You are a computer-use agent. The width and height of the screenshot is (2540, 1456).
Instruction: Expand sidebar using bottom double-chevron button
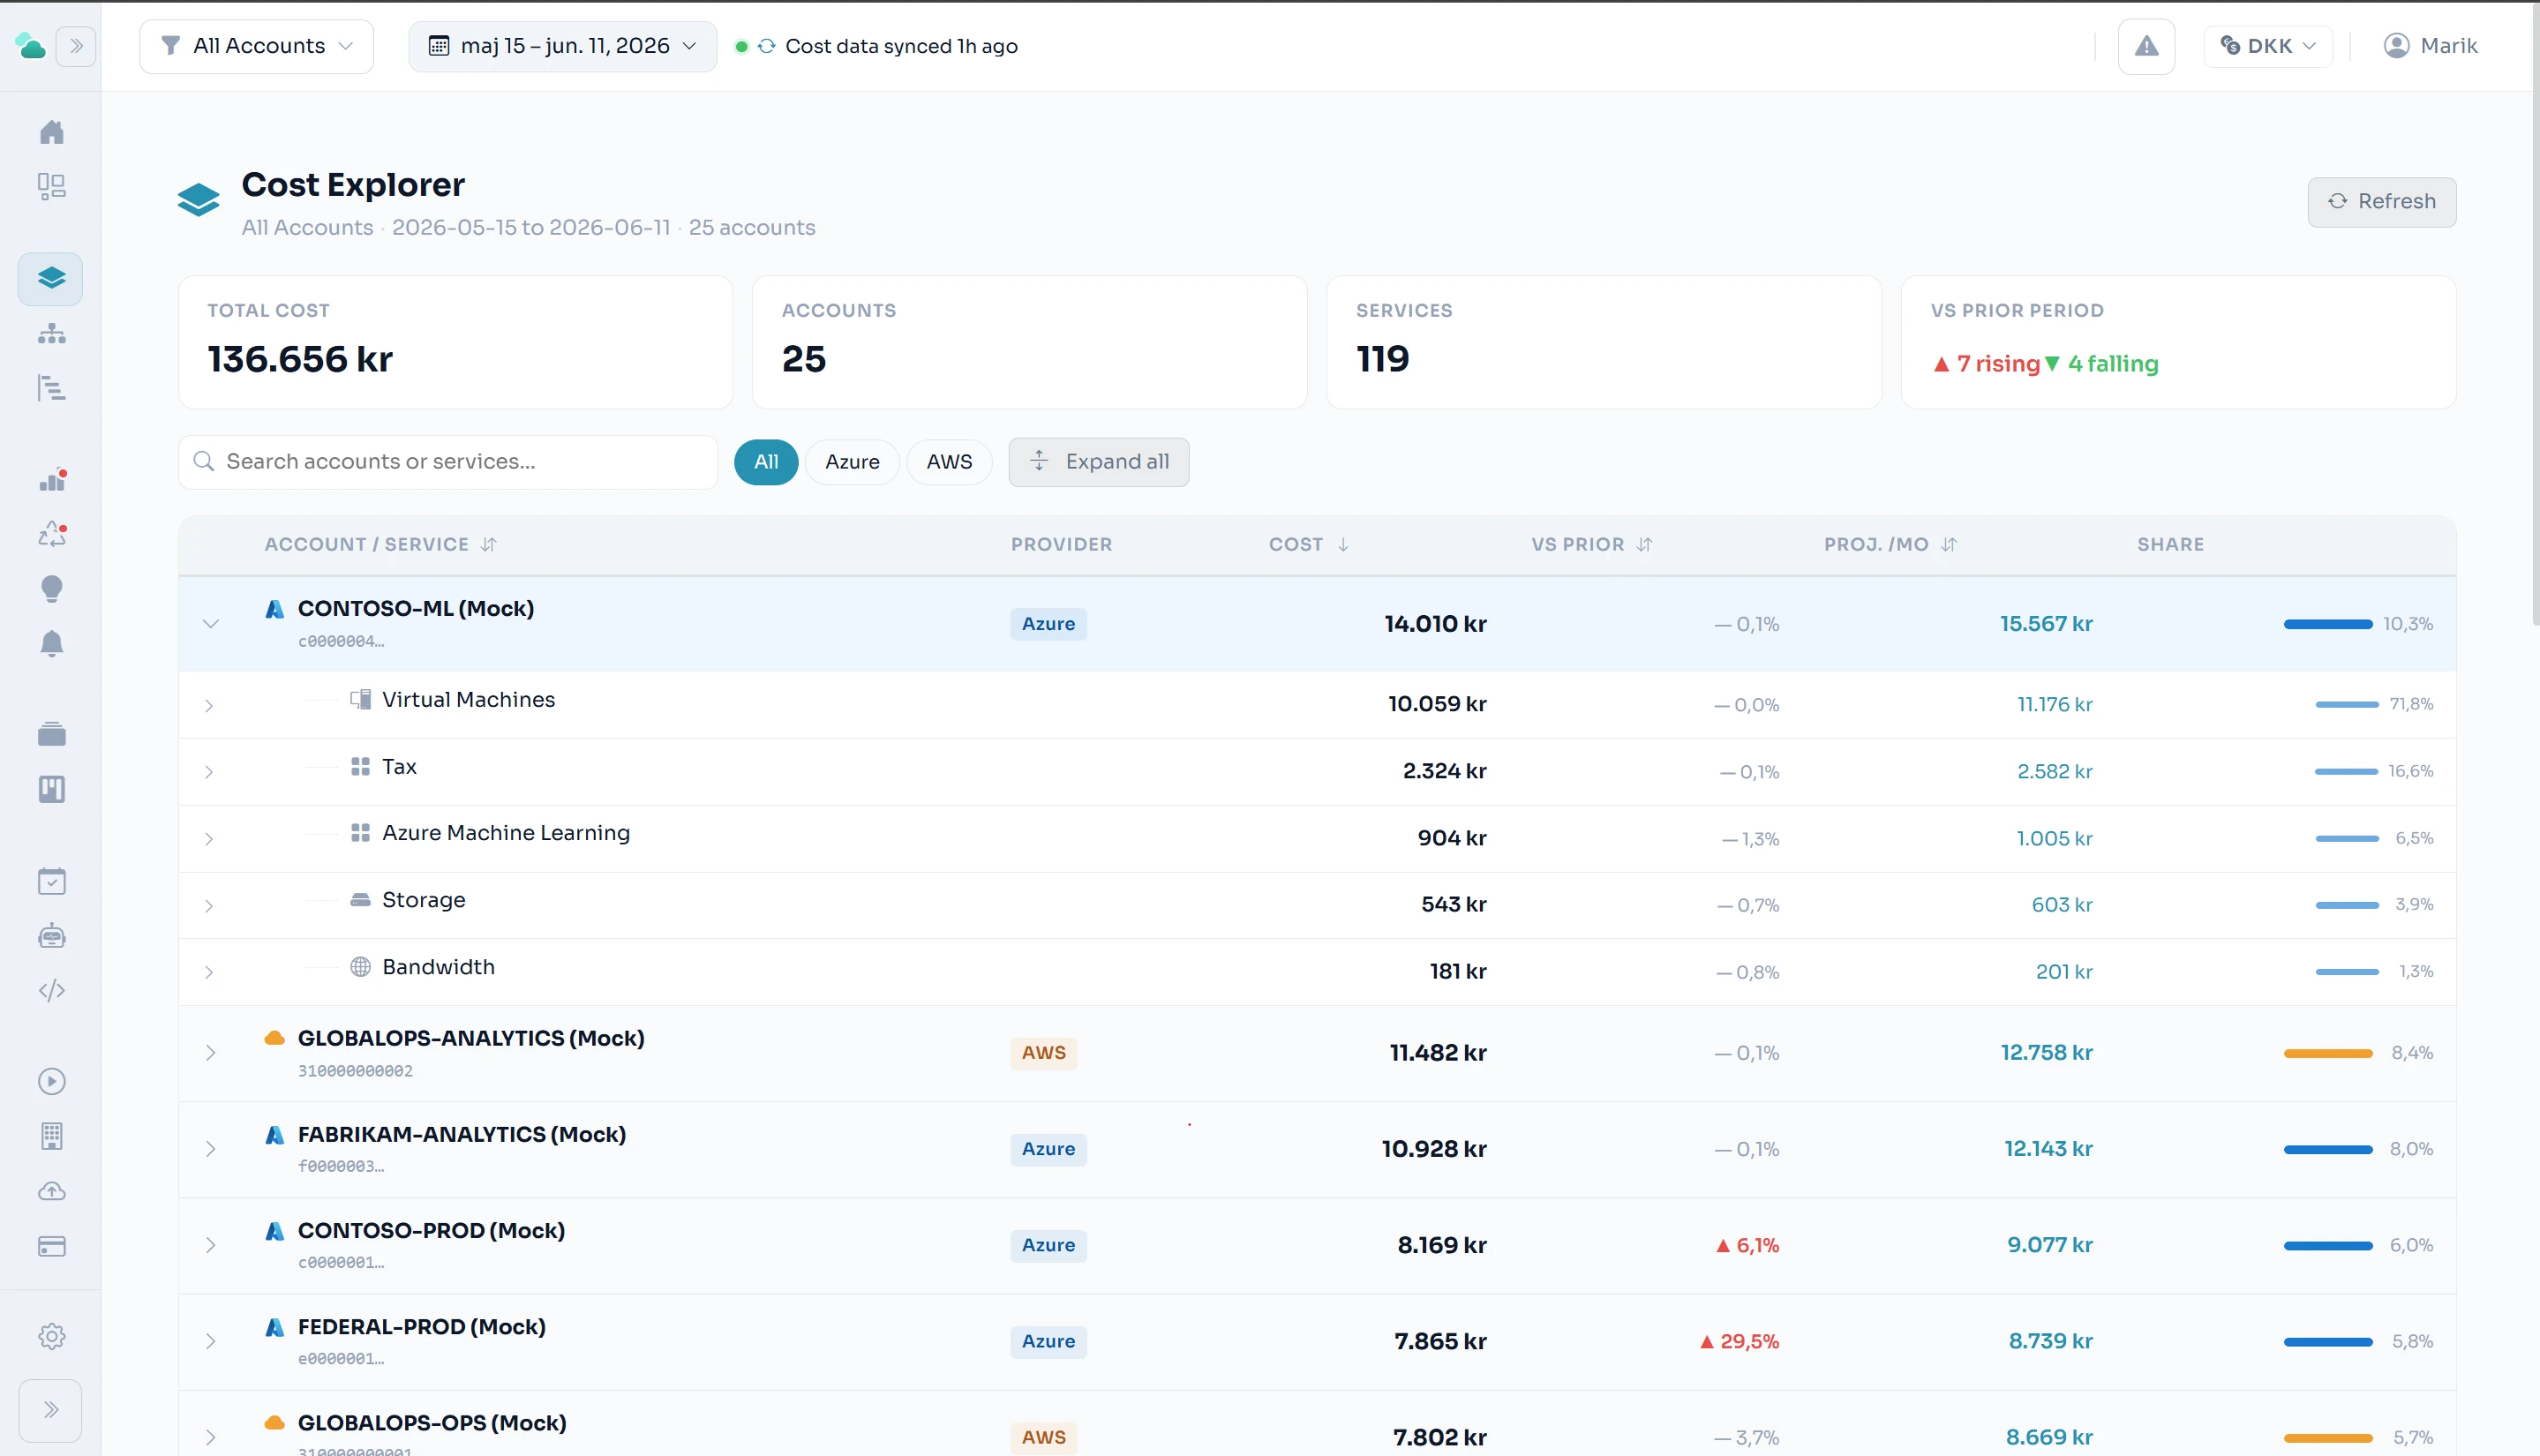50,1410
